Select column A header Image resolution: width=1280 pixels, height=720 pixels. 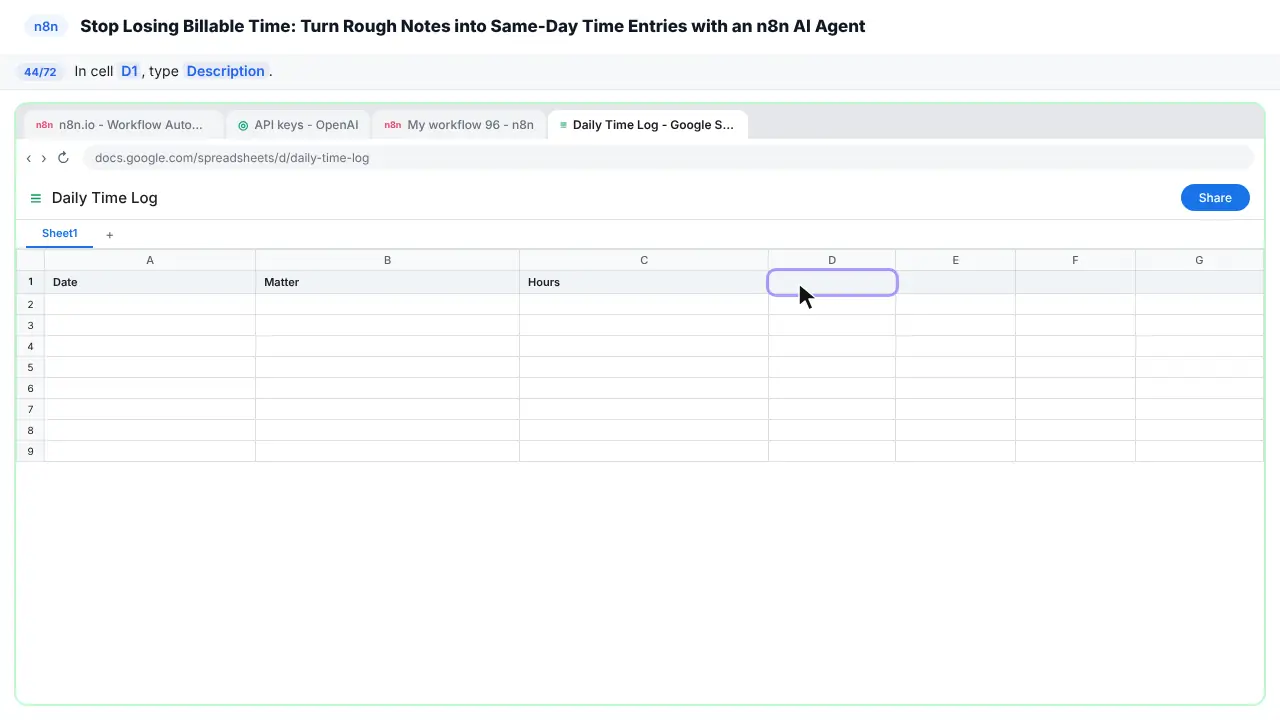tap(150, 260)
